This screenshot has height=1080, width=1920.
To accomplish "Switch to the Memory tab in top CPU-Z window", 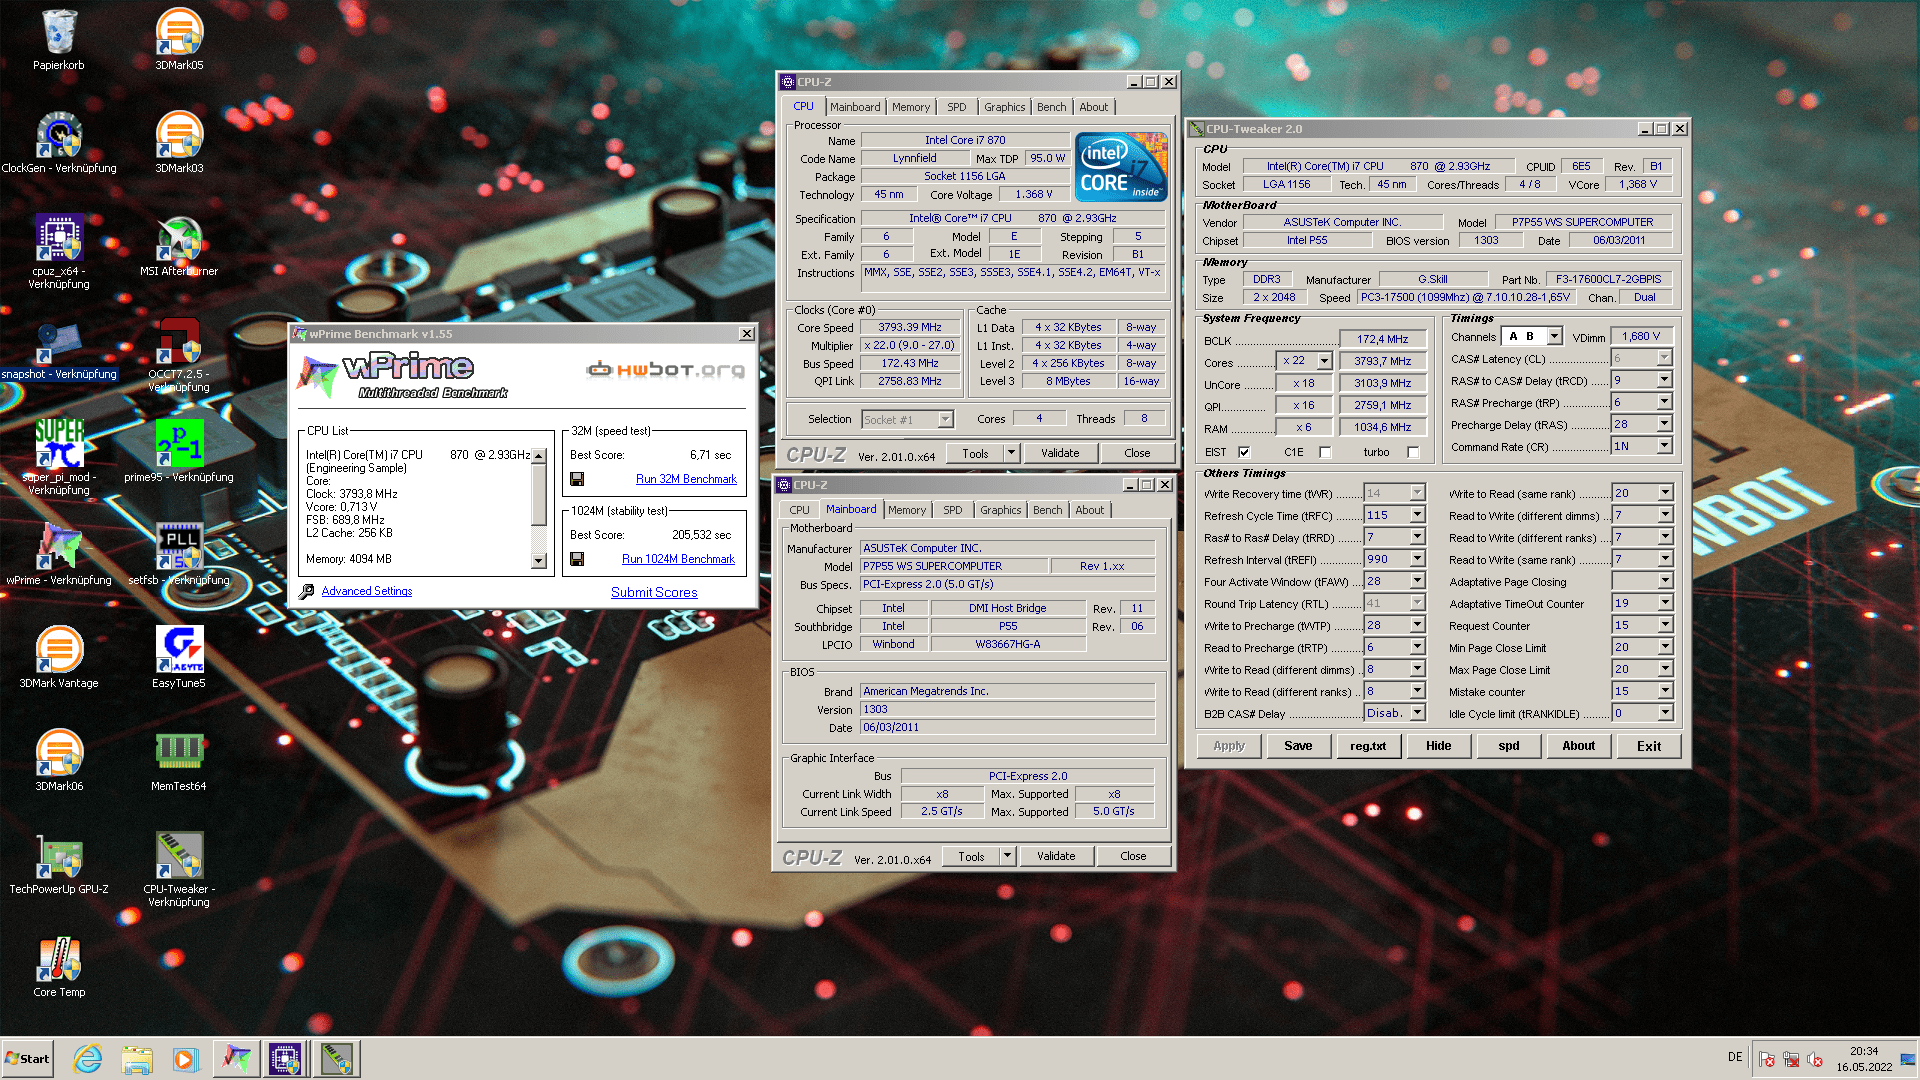I will 910,107.
